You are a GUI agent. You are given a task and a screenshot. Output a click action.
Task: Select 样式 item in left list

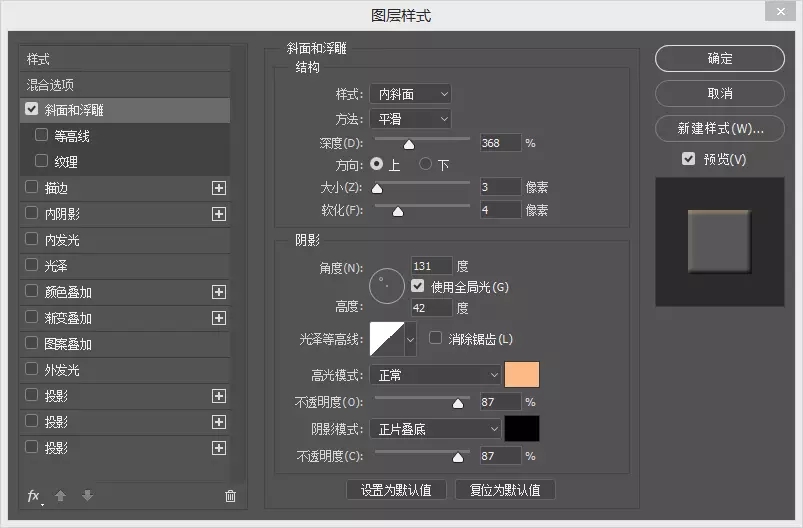point(125,59)
